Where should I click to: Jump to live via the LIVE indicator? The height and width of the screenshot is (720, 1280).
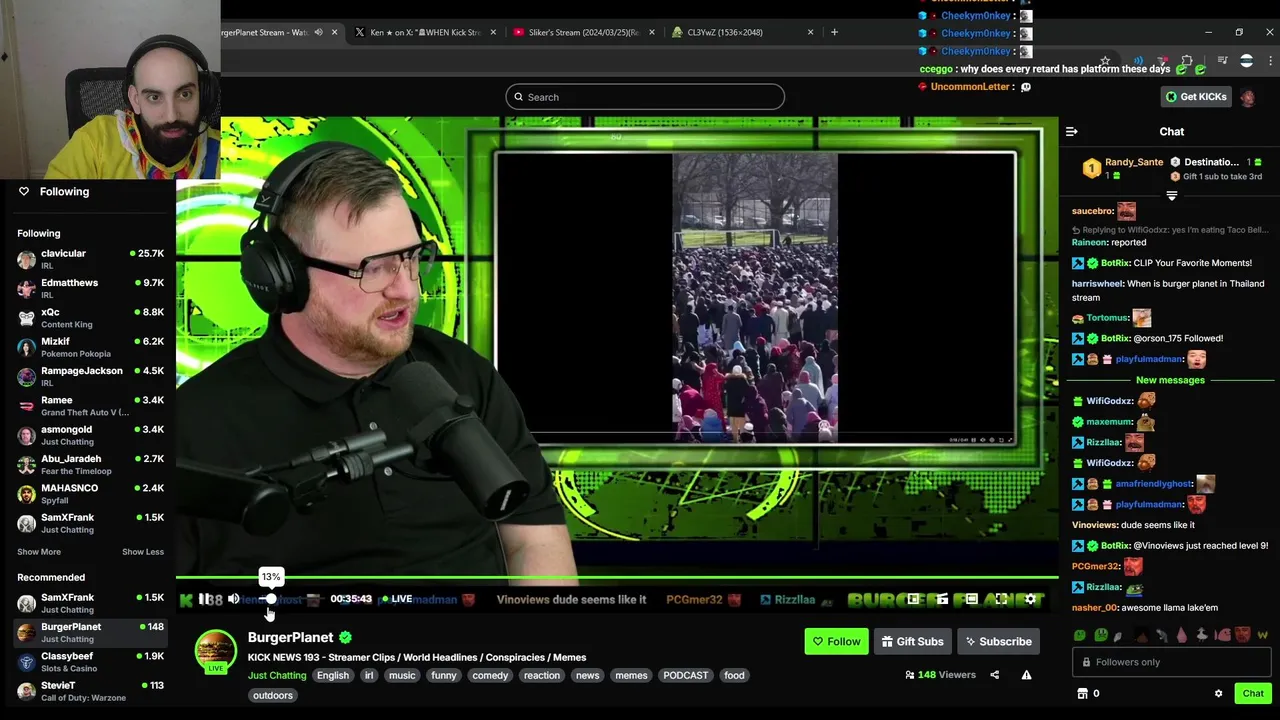395,599
